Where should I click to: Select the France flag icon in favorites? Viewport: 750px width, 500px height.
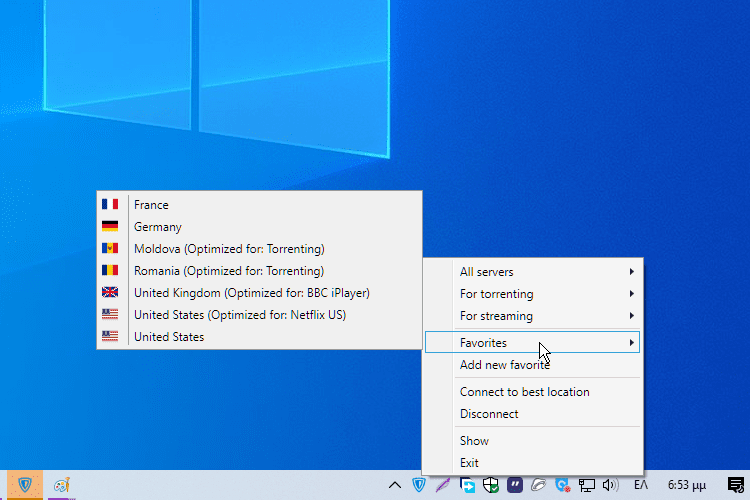coord(110,204)
